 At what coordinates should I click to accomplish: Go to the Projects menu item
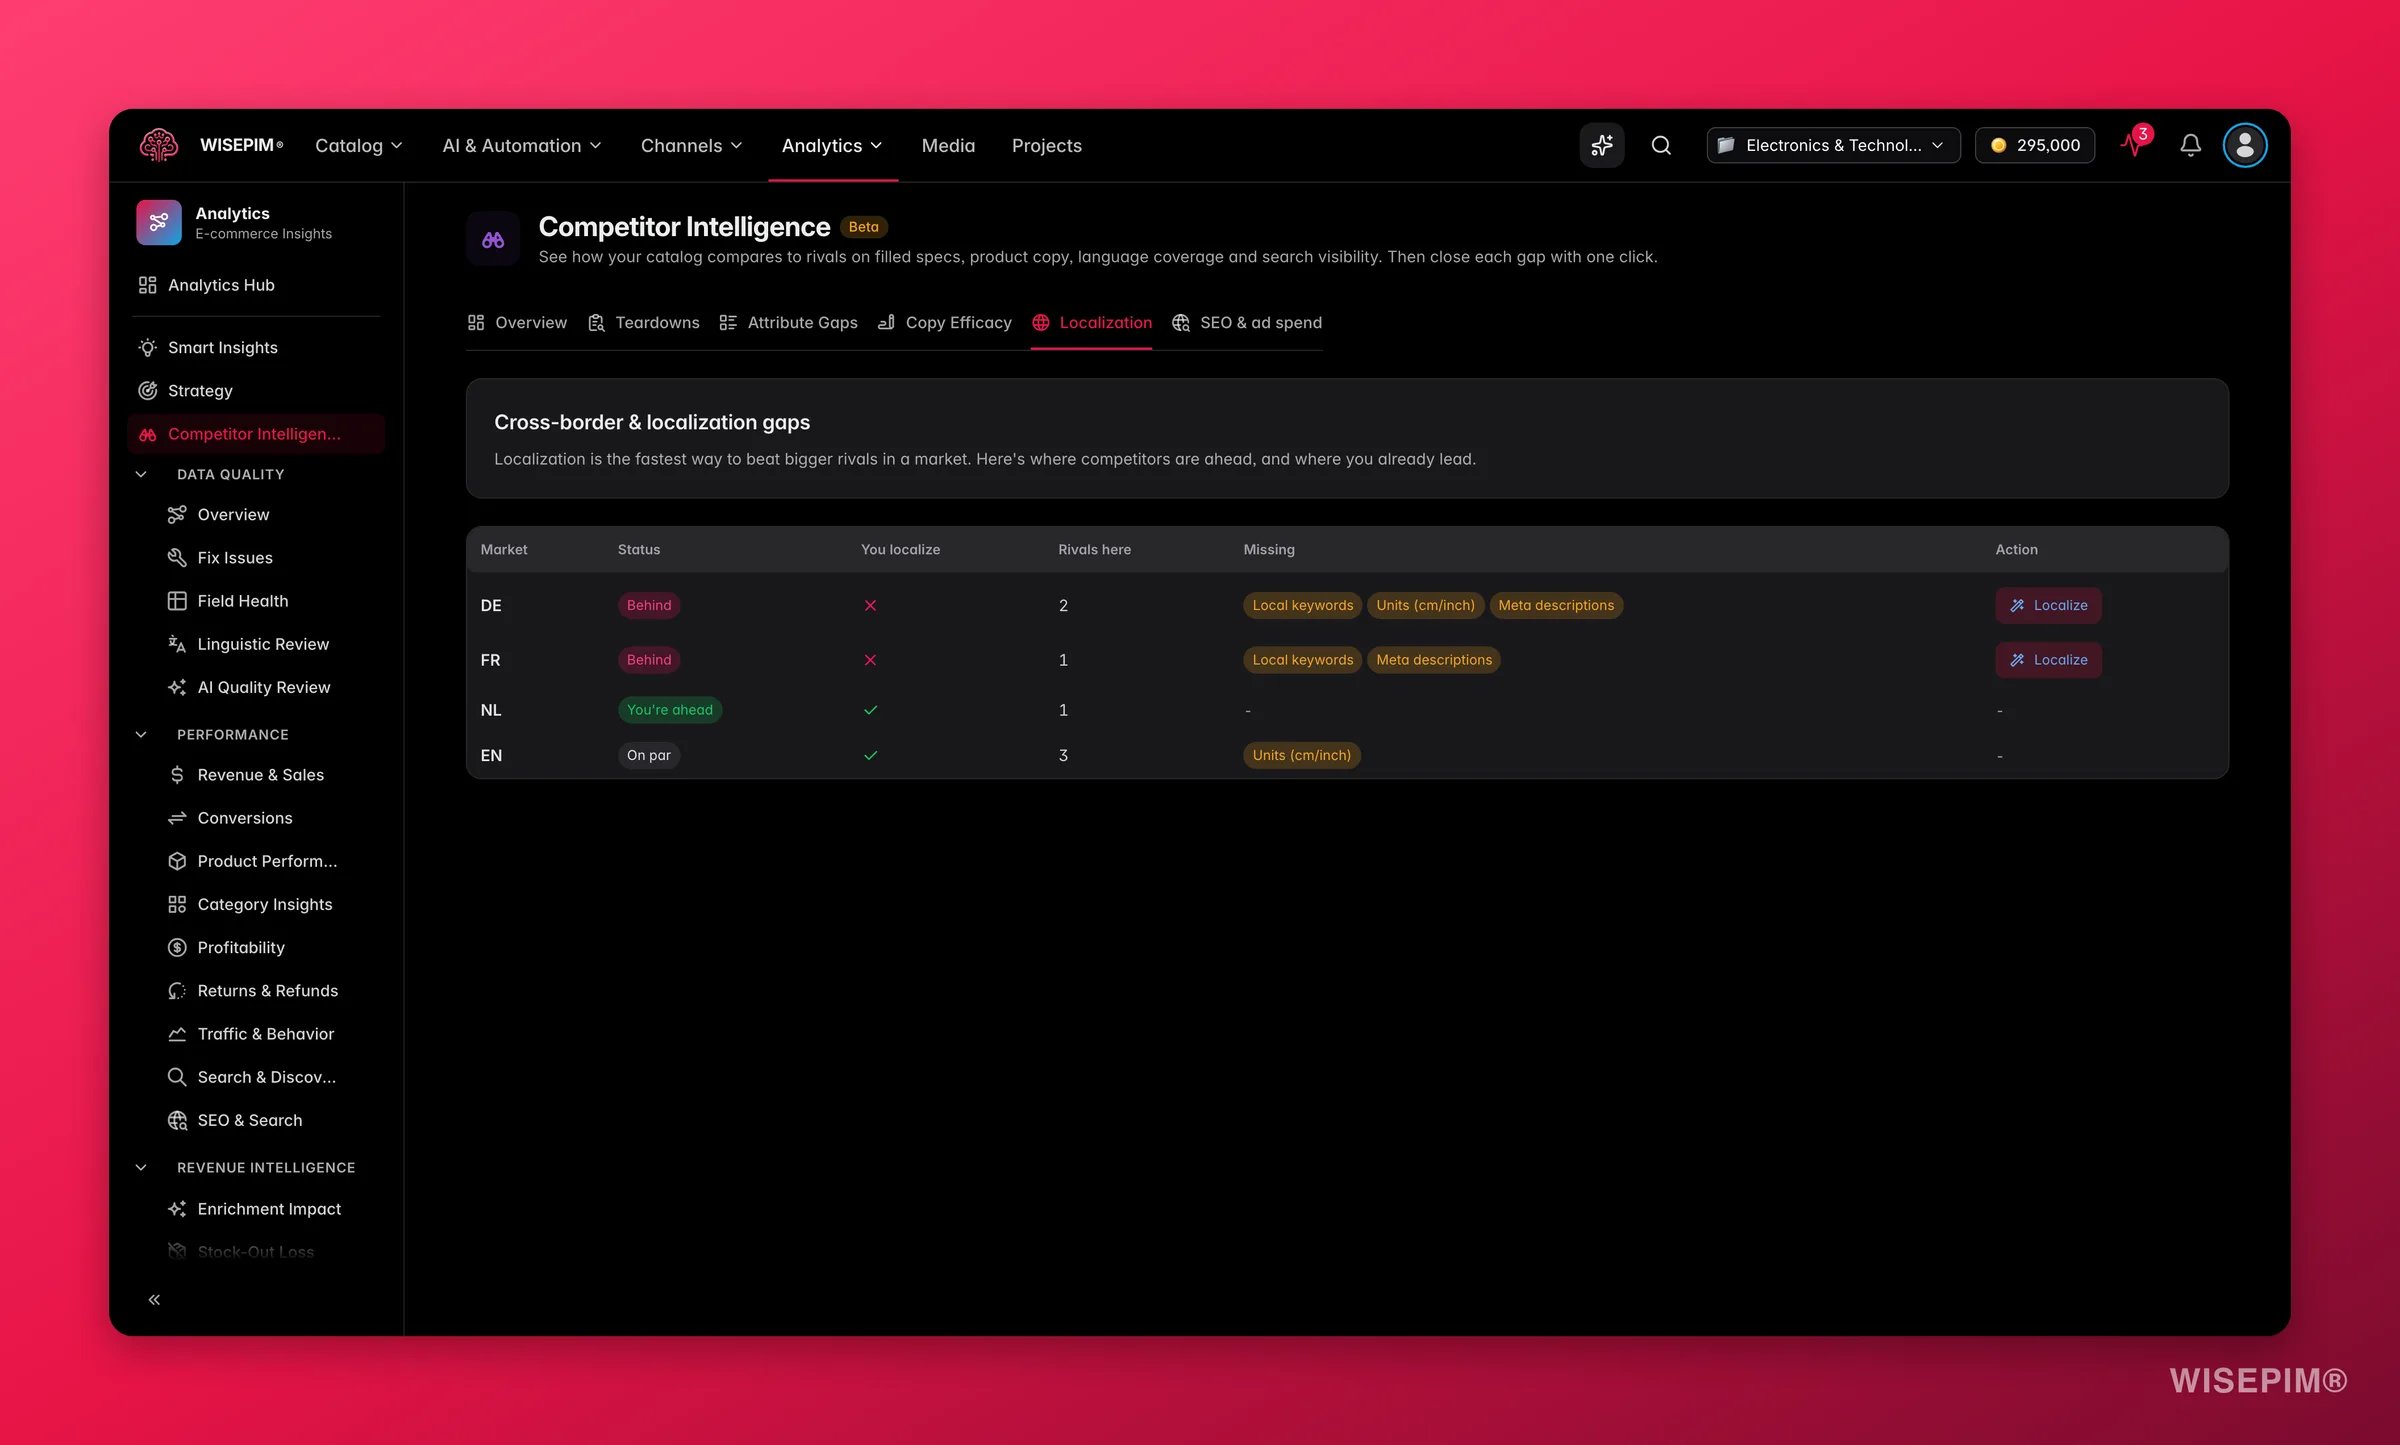click(x=1046, y=145)
